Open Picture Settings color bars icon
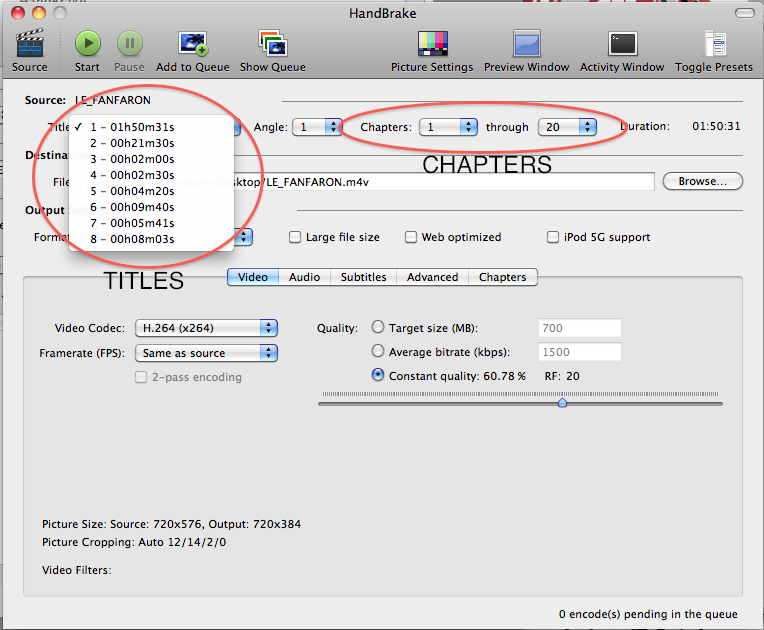 (433, 44)
